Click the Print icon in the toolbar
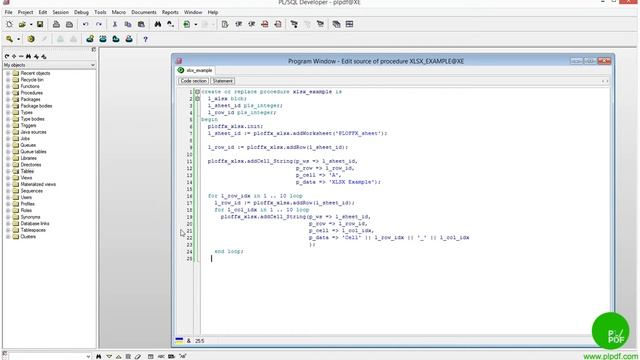 [56, 24]
